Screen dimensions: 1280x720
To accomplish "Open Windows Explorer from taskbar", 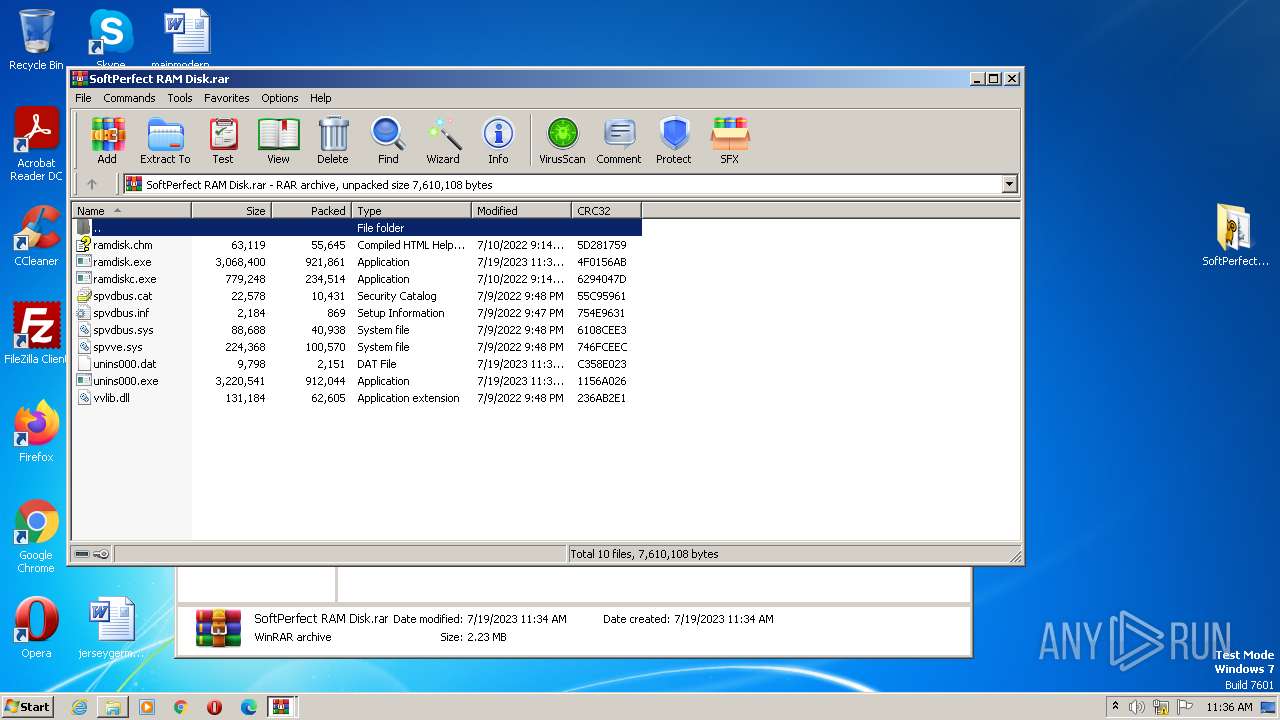I will click(113, 707).
